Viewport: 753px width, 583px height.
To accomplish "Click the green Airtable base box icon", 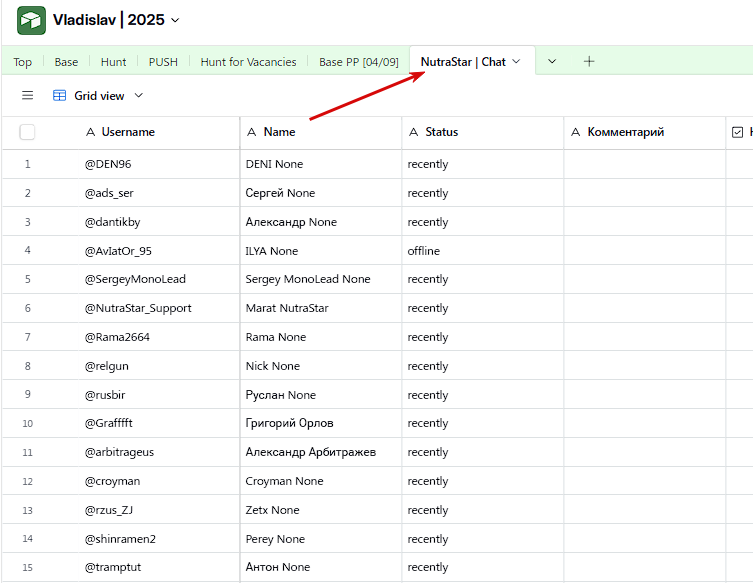I will pyautogui.click(x=31, y=20).
